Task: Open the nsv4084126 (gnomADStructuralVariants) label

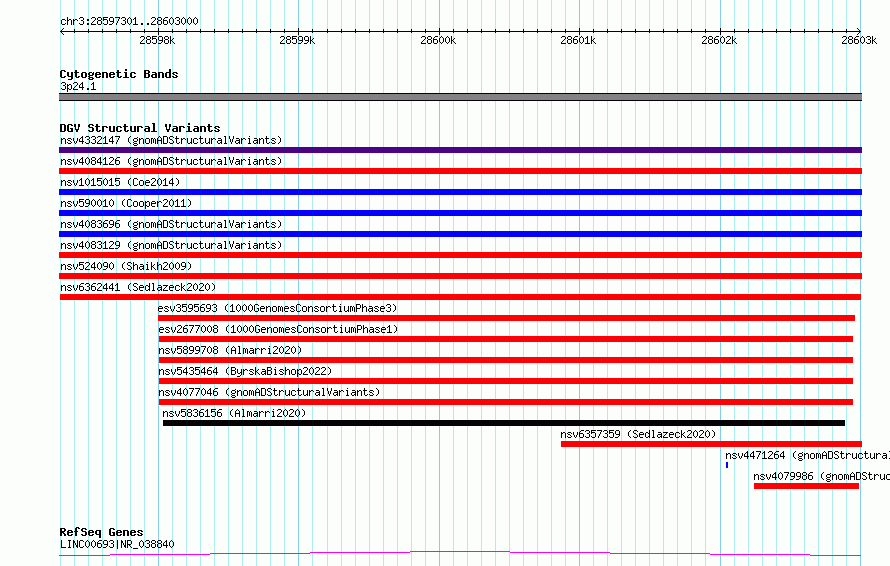Action: pyautogui.click(x=171, y=161)
